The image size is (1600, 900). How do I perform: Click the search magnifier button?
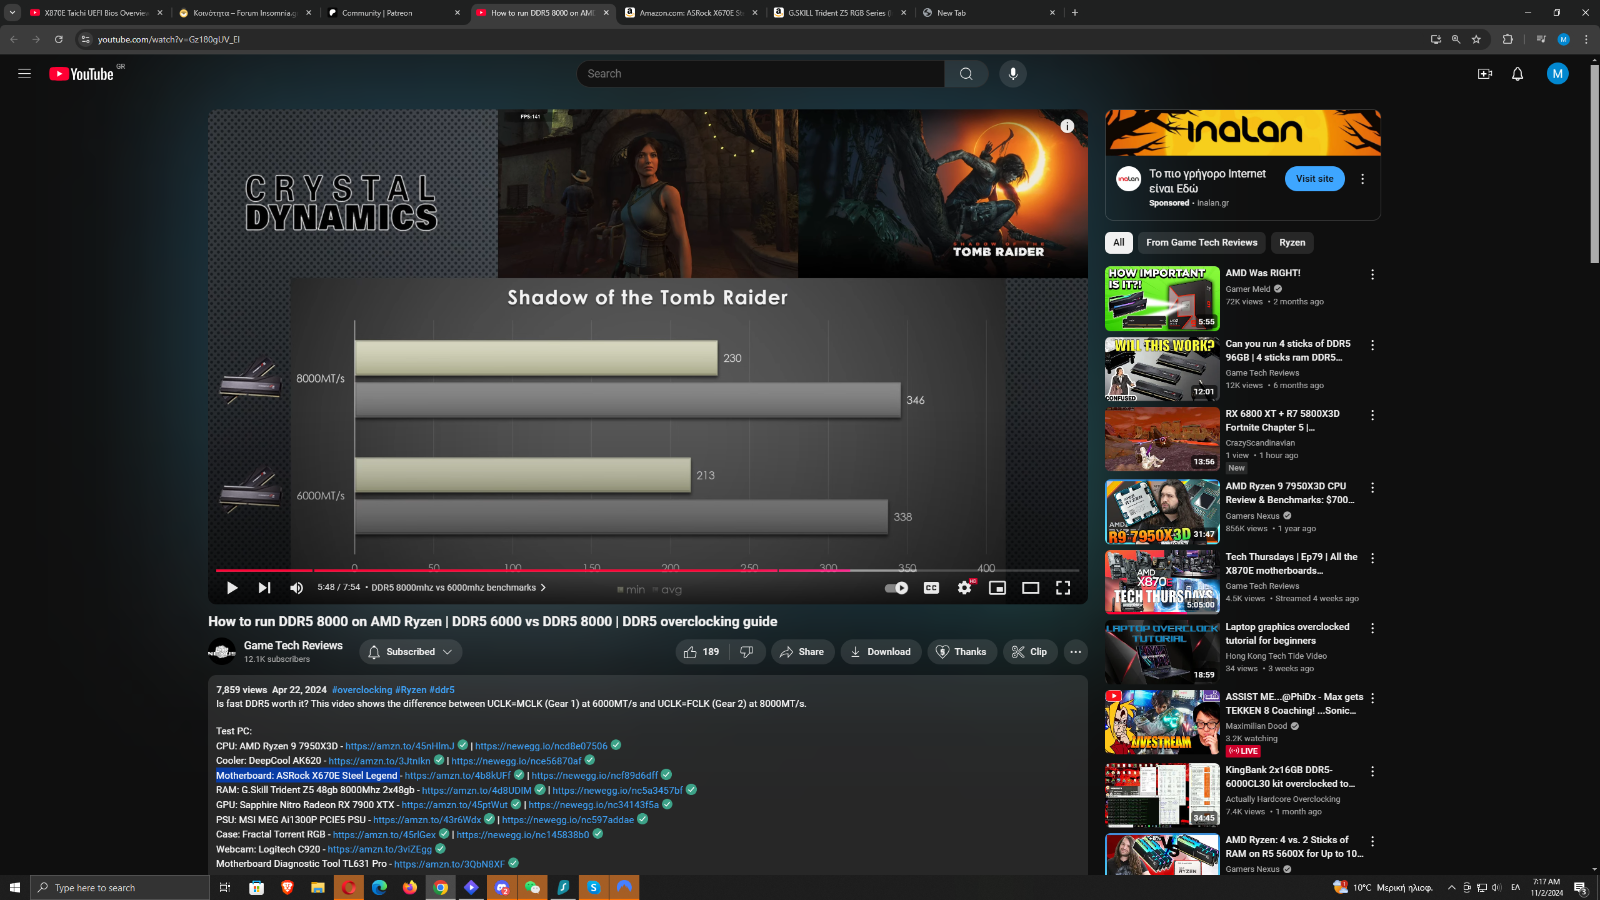click(x=966, y=74)
